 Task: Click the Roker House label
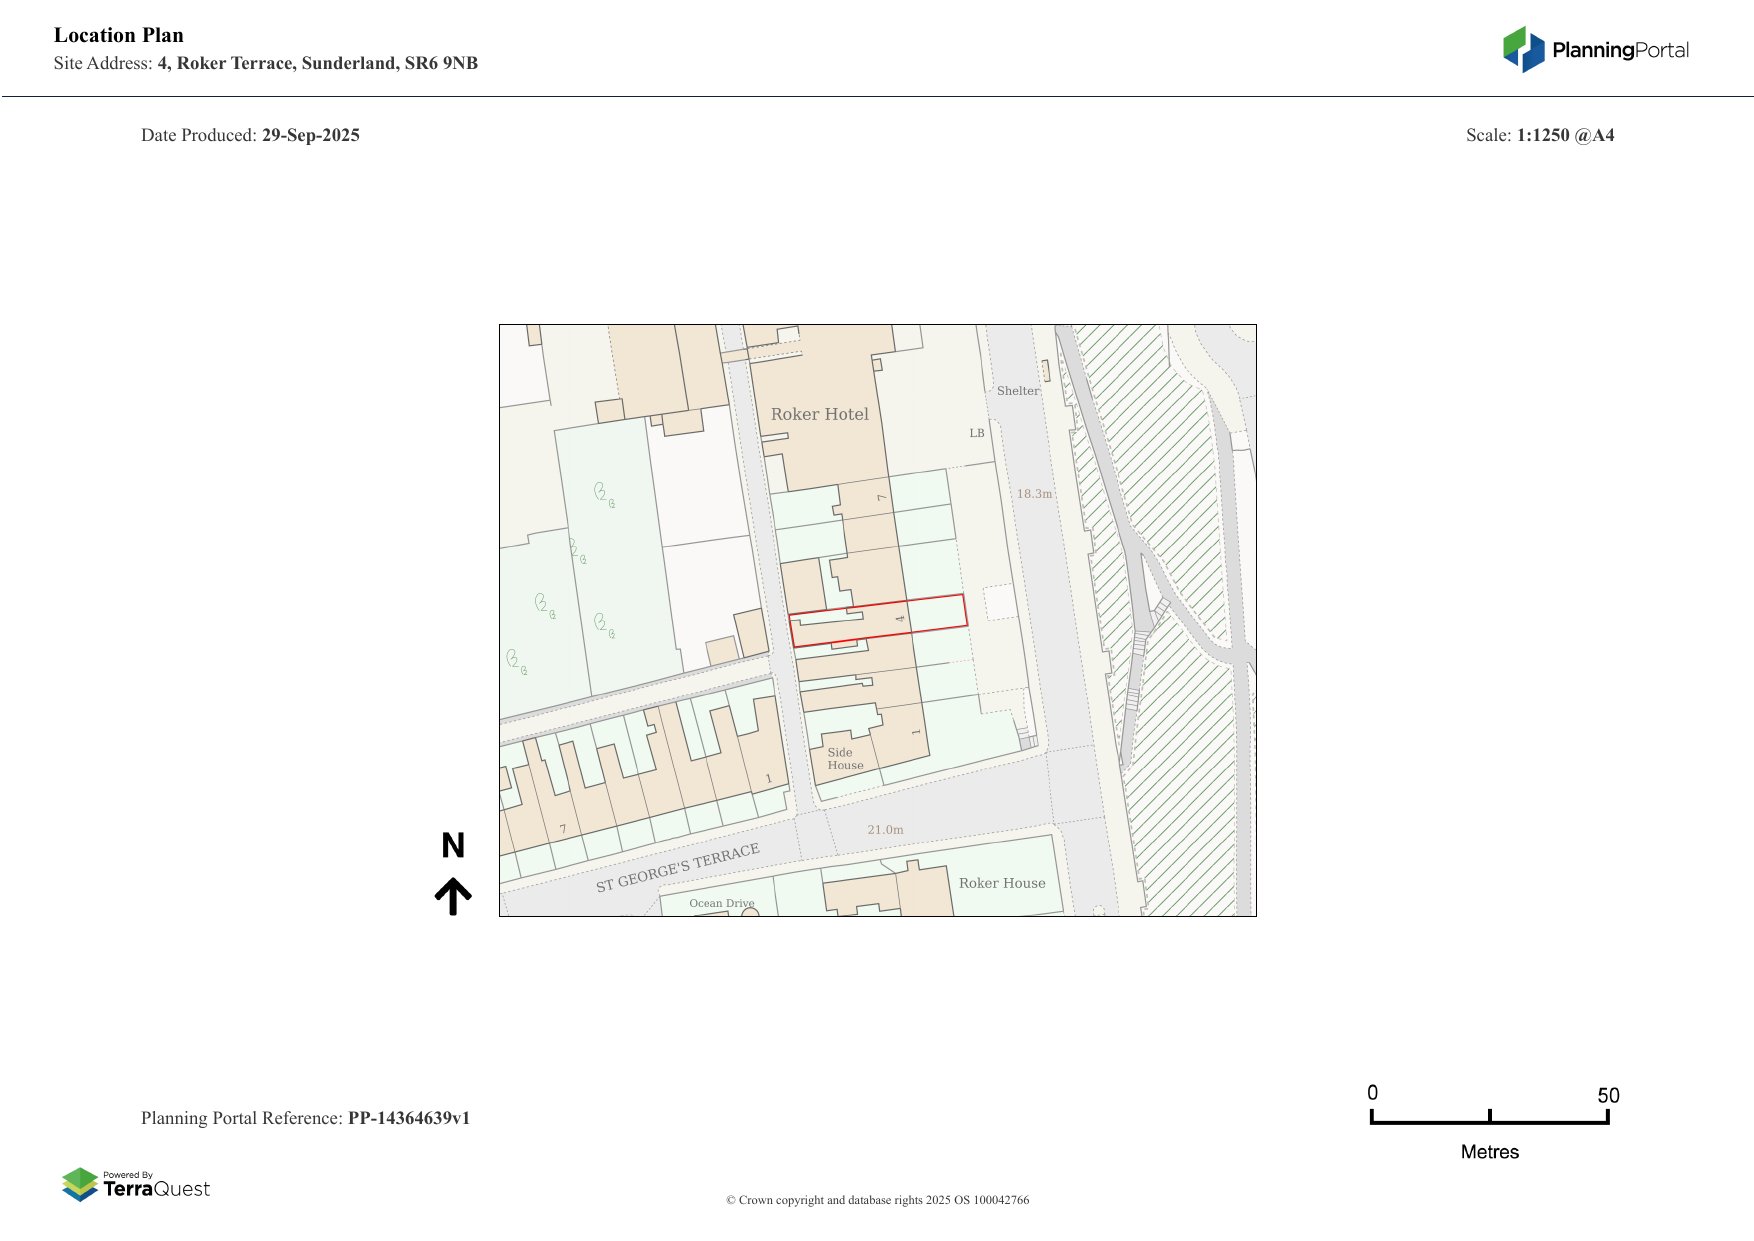1002,883
